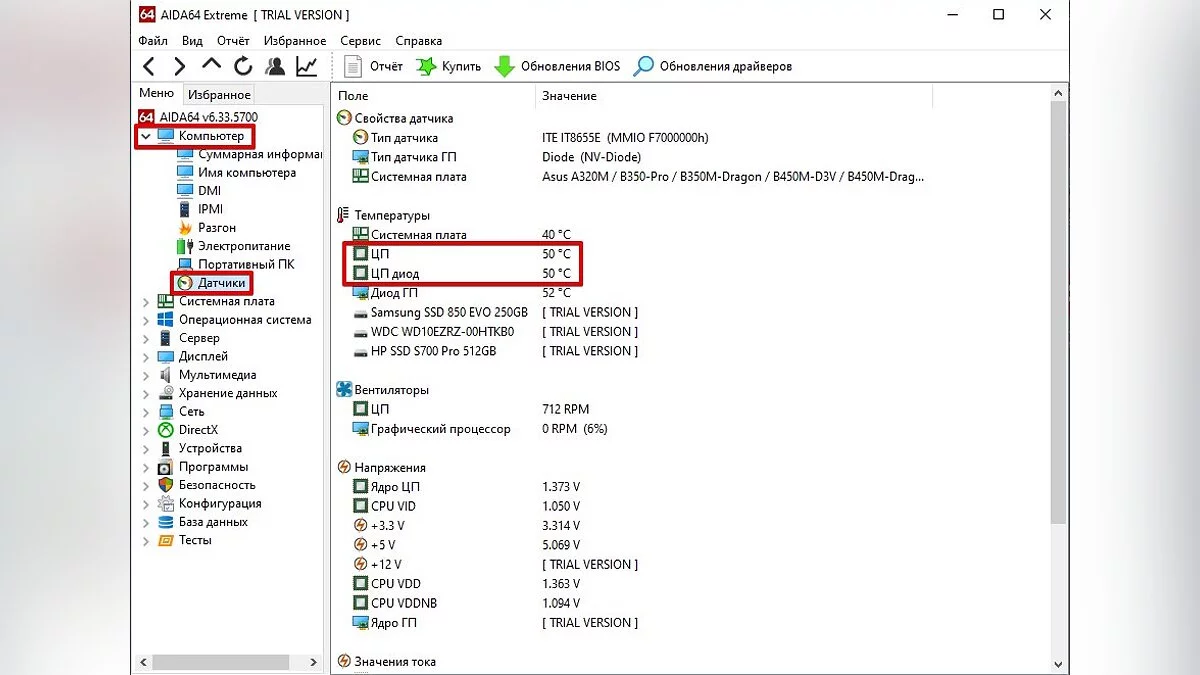Click the green BIOS update arrow icon
The width and height of the screenshot is (1200, 675).
coord(505,67)
